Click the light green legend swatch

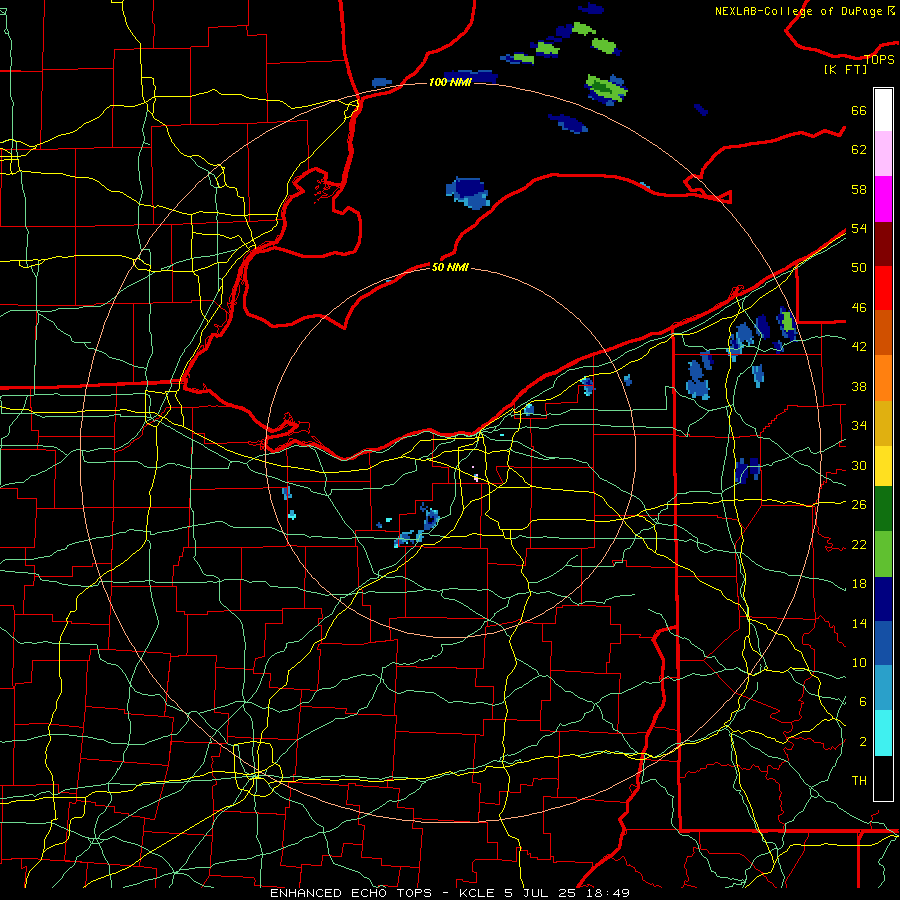pos(883,554)
